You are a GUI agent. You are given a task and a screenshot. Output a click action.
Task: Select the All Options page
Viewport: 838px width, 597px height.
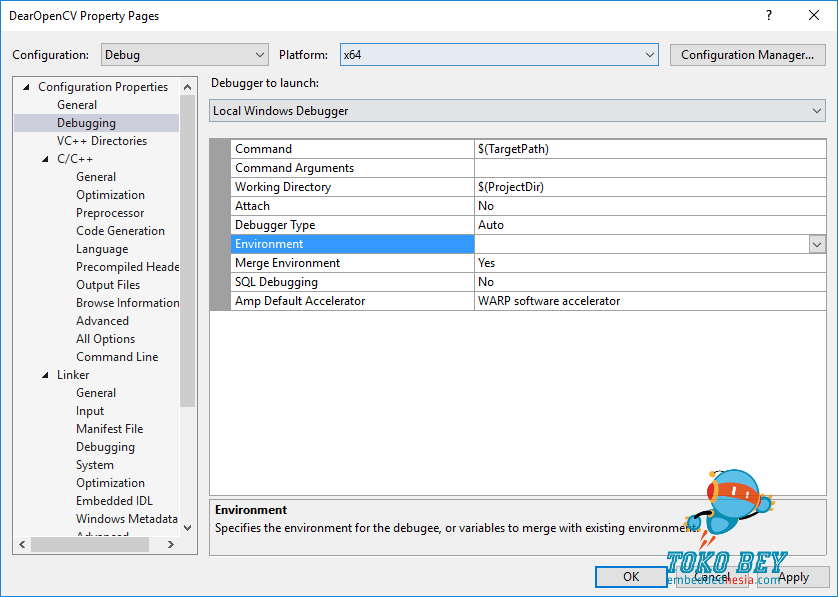[x=105, y=339]
